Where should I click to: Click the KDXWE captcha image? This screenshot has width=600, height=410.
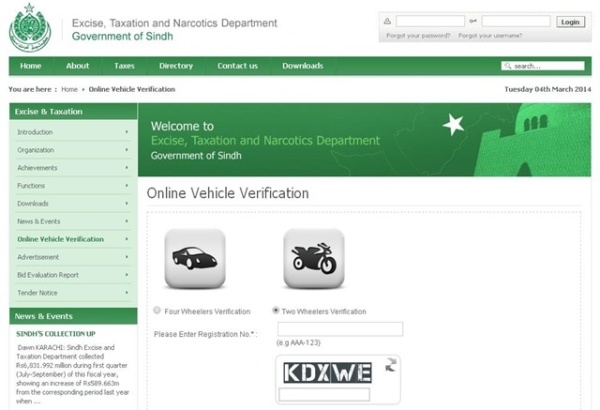coord(328,372)
